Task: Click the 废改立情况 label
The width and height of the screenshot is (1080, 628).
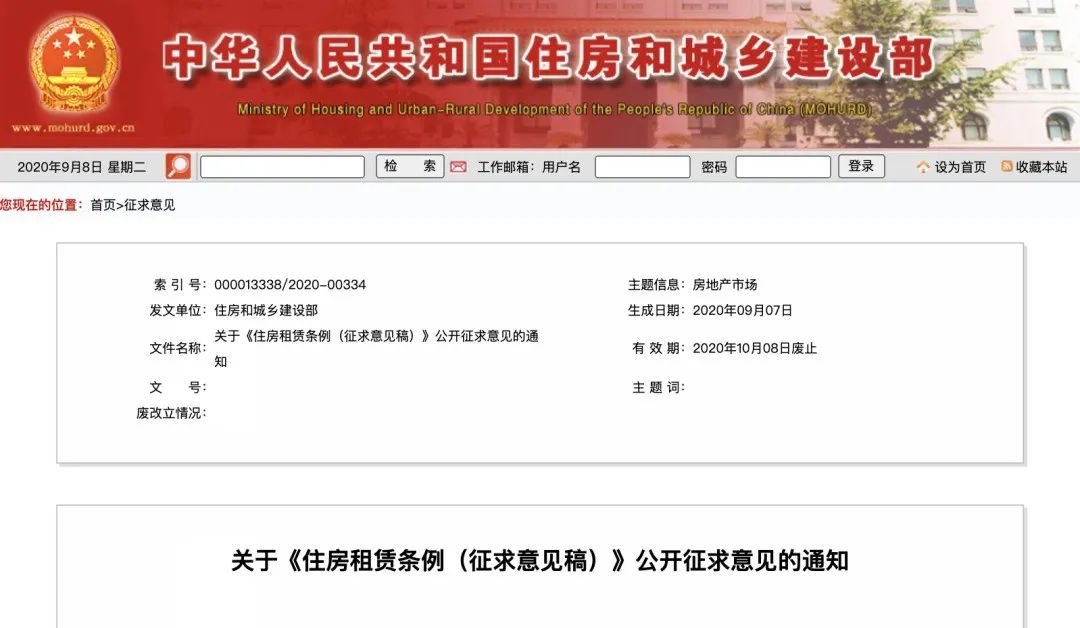Action: [171, 412]
